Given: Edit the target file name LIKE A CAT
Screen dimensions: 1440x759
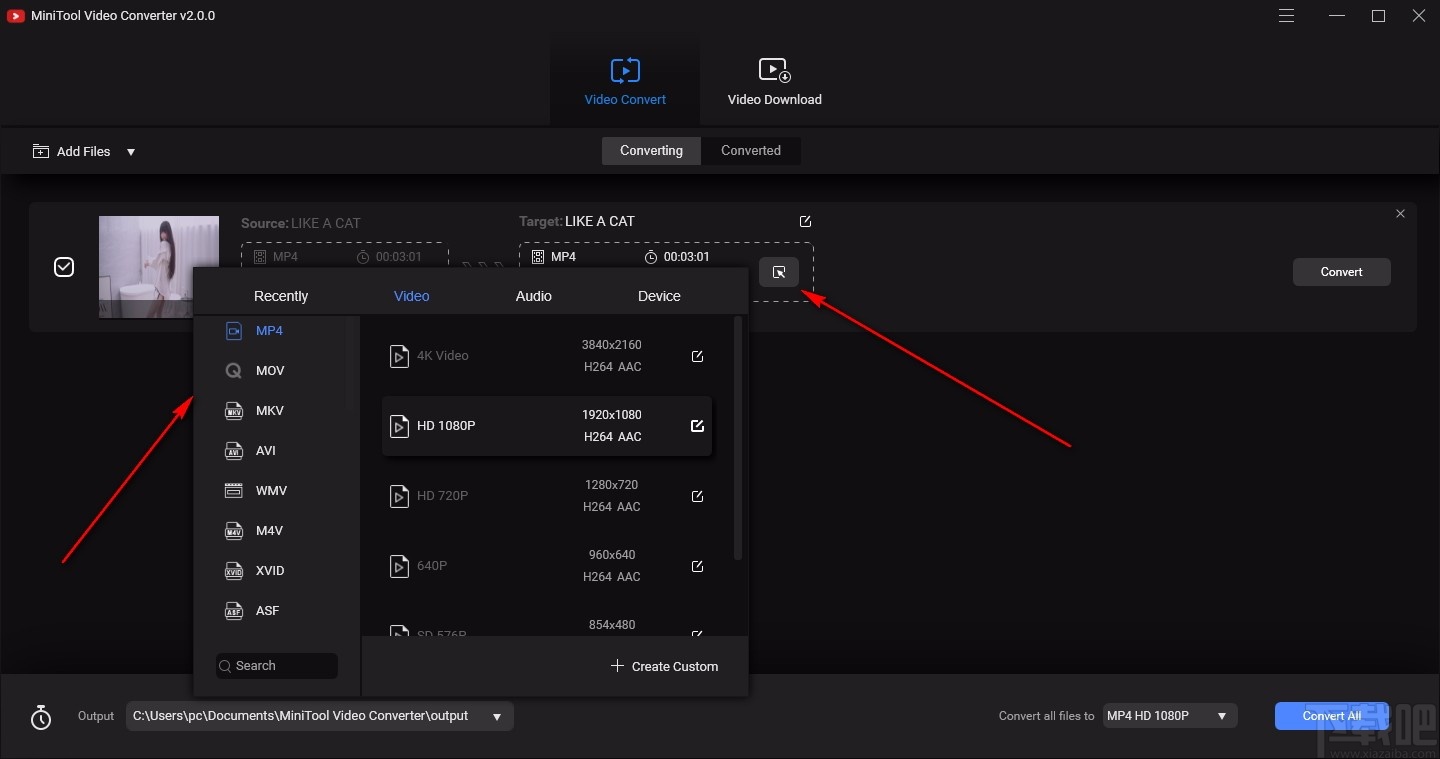Looking at the screenshot, I should pos(805,221).
